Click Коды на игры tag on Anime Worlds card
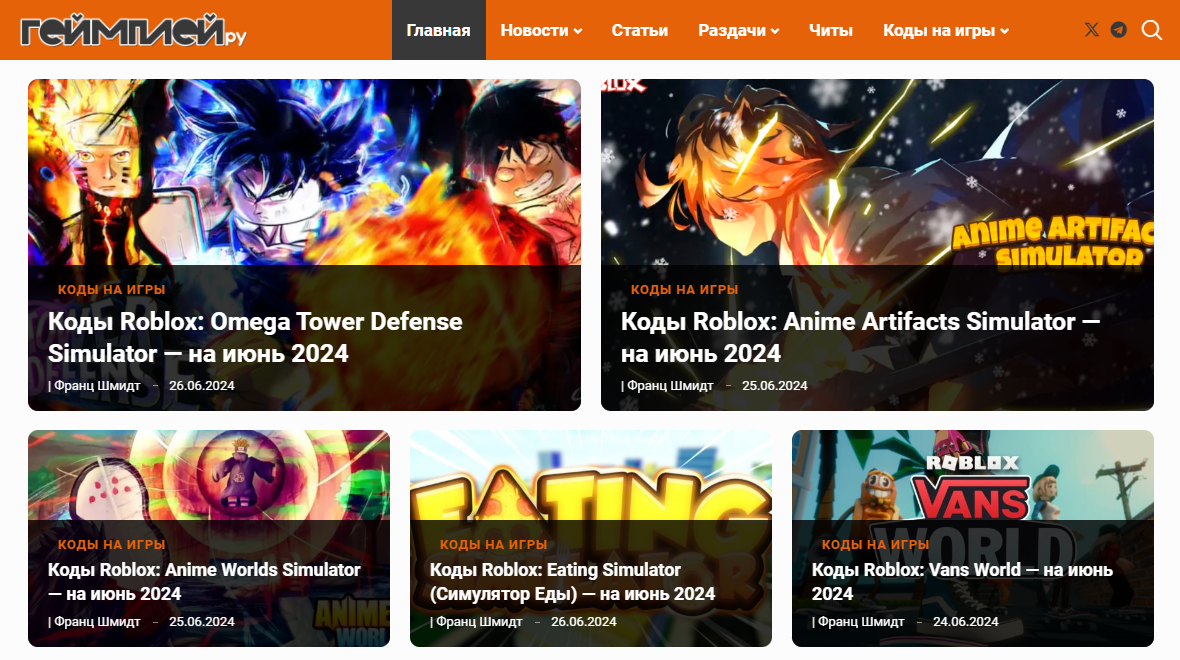Screen dimensions: 1180x660 click(x=111, y=544)
